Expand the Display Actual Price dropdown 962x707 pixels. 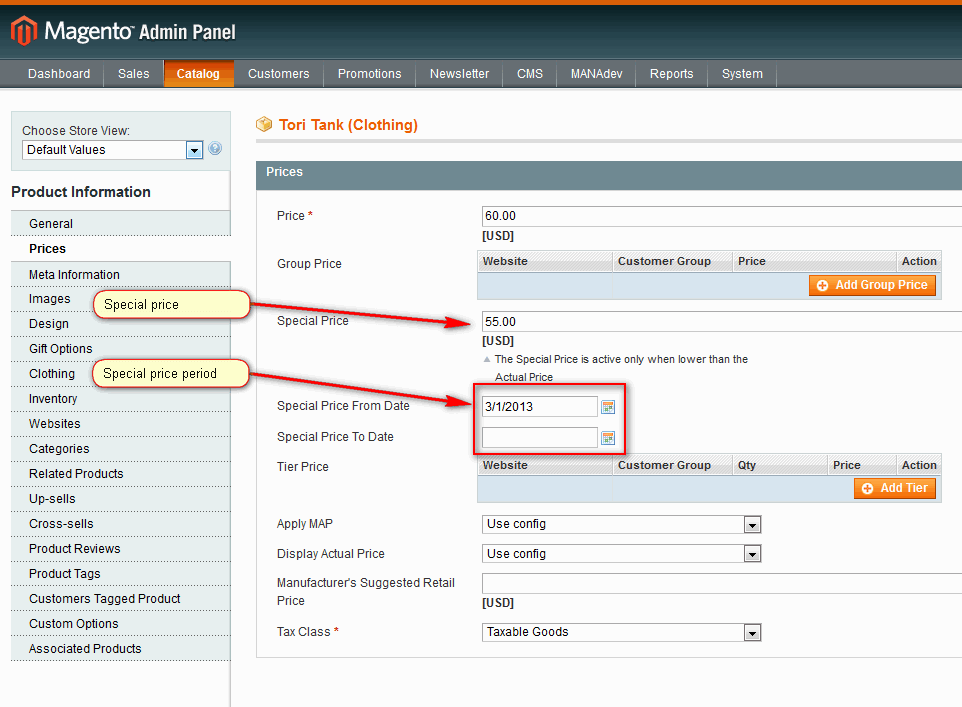point(621,554)
